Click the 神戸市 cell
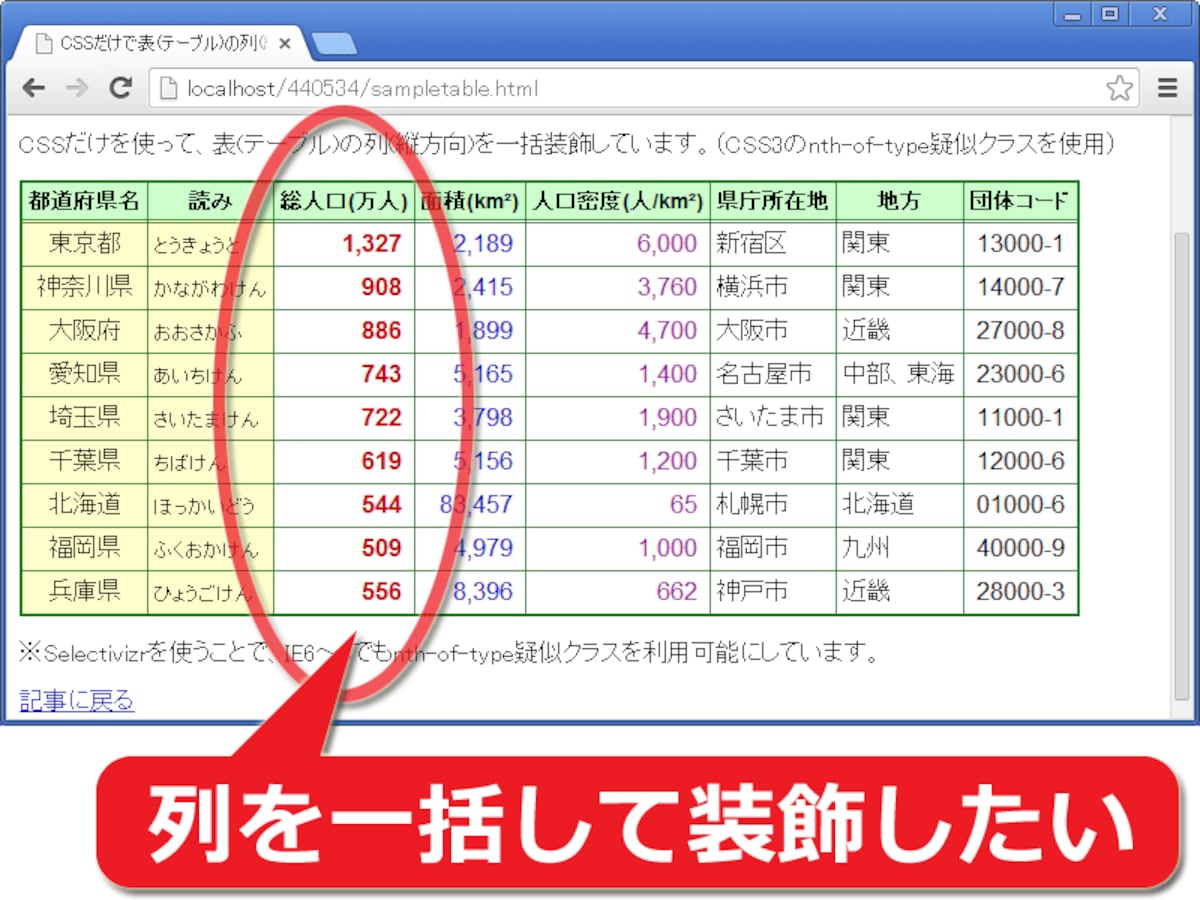The height and width of the screenshot is (900, 1200). 773,591
